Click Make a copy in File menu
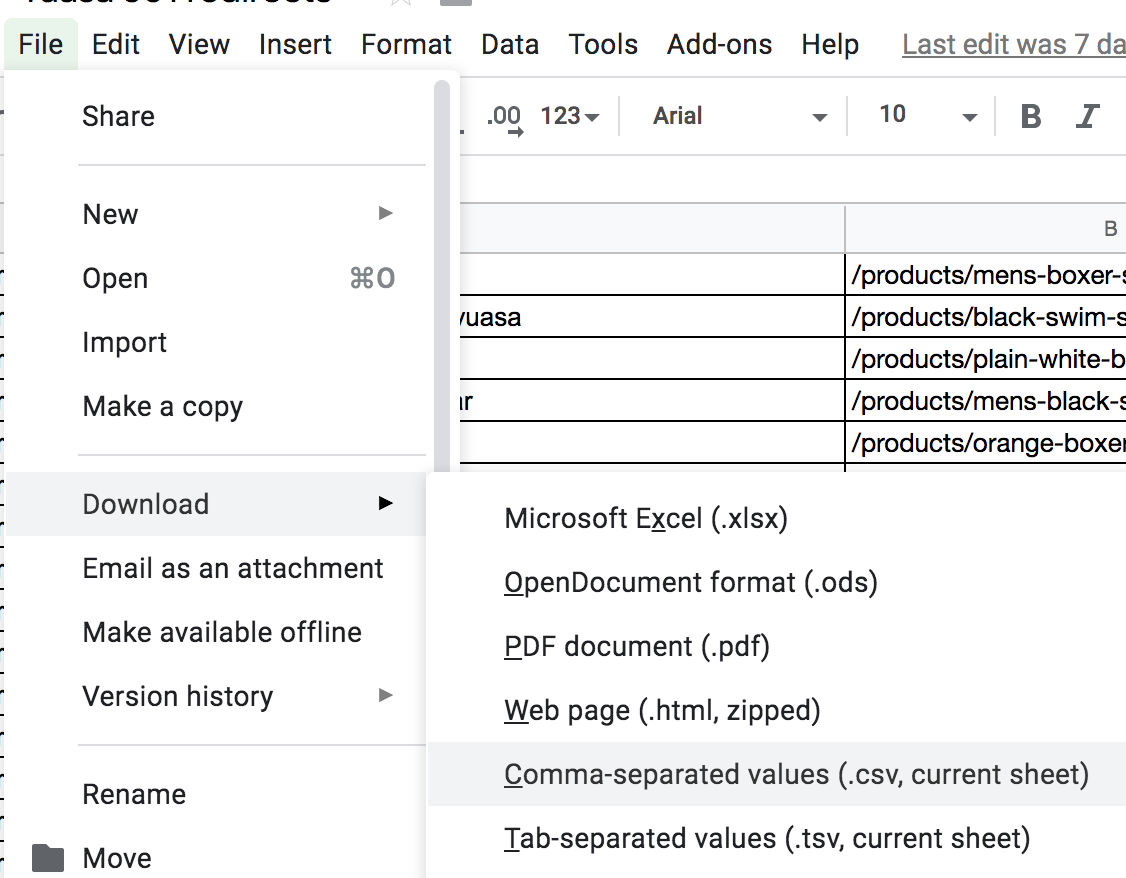Viewport: 1126px width, 878px height. pos(163,406)
